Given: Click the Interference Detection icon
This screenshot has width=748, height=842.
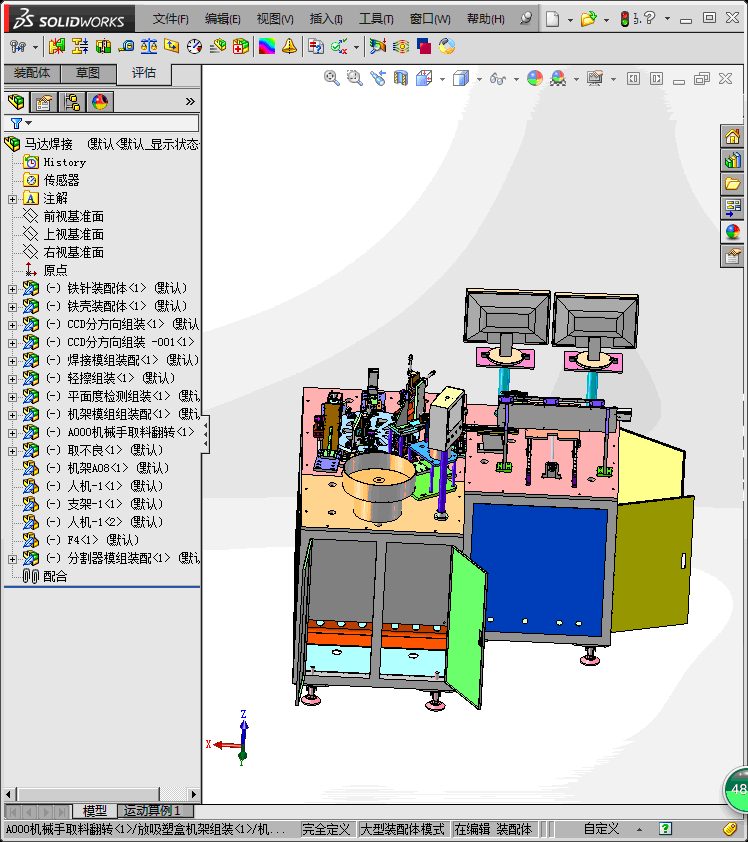Looking at the screenshot, I should (56, 47).
